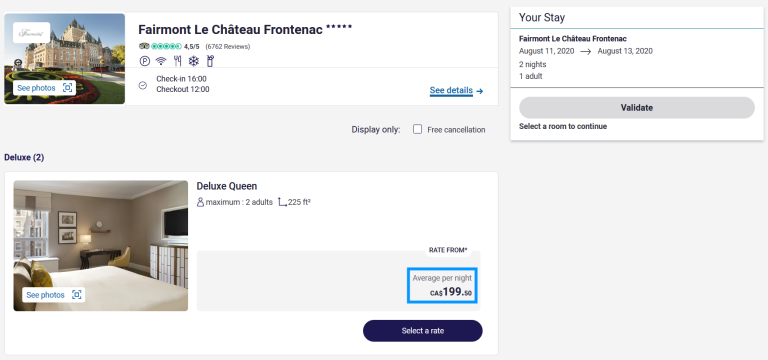This screenshot has width=768, height=360.
Task: Click the Select a rate button
Action: tap(423, 331)
